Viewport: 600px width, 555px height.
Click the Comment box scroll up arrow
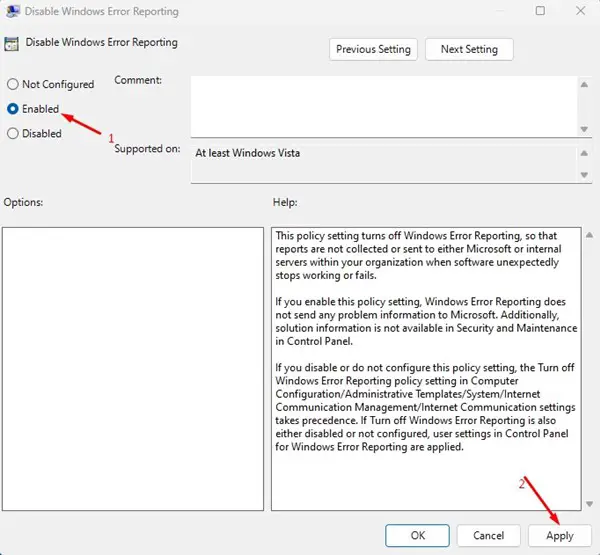tap(584, 85)
